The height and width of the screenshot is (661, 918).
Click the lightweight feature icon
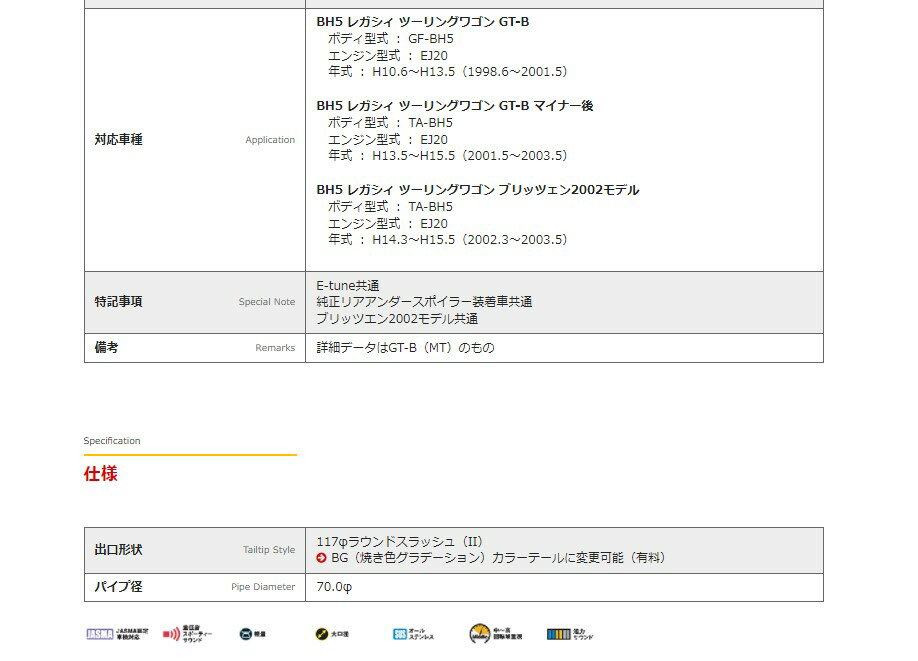(246, 634)
